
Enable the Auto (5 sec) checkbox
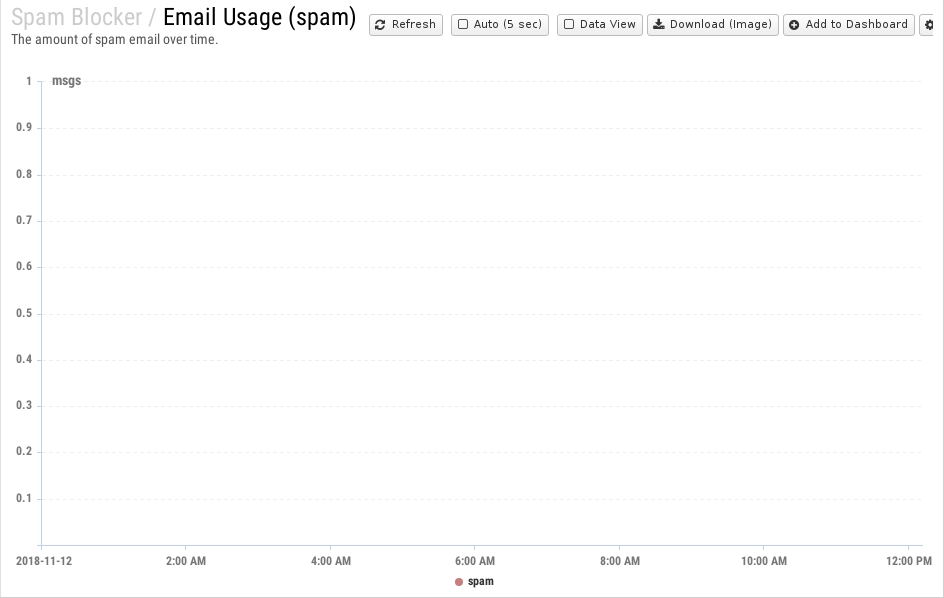463,24
